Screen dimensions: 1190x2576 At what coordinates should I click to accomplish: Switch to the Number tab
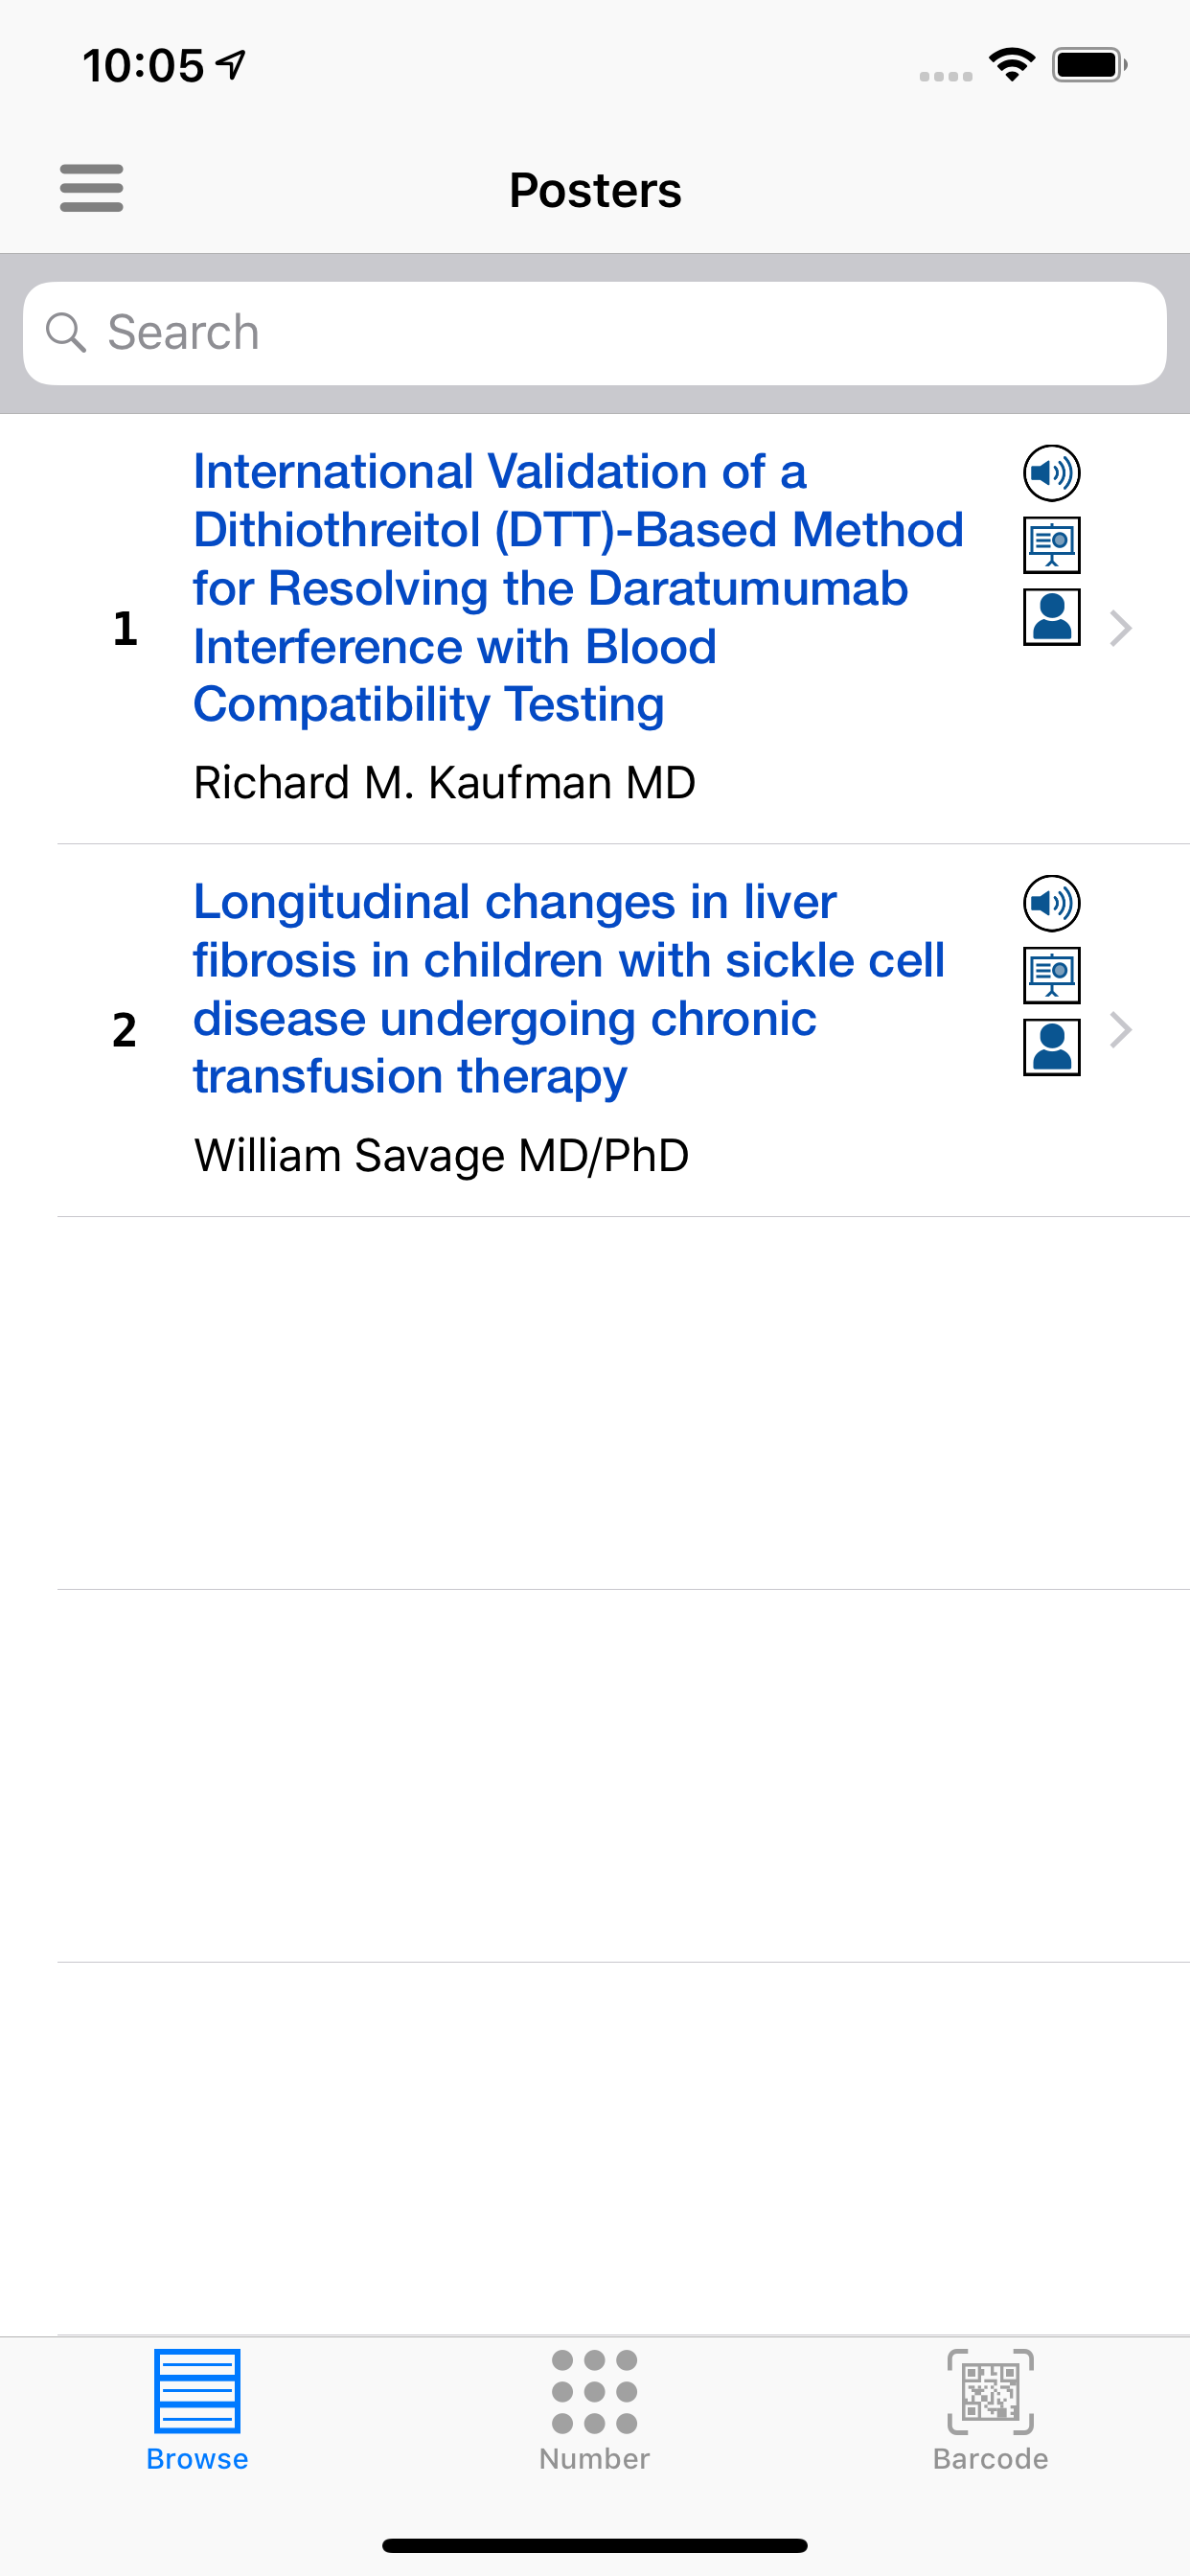click(594, 2410)
